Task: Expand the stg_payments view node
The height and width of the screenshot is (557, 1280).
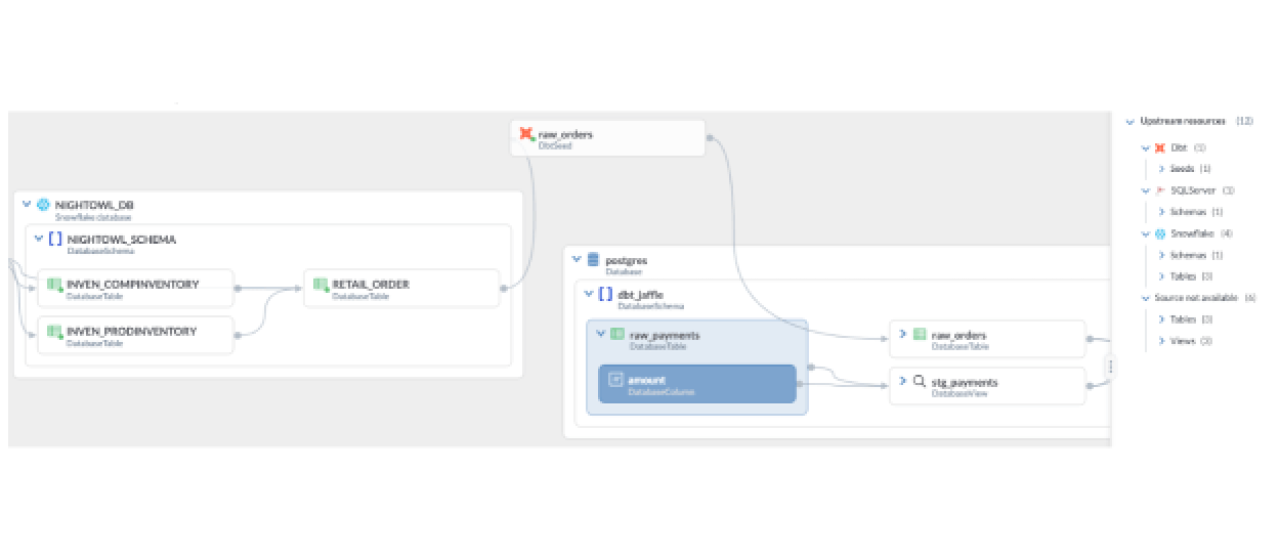Action: tap(903, 382)
